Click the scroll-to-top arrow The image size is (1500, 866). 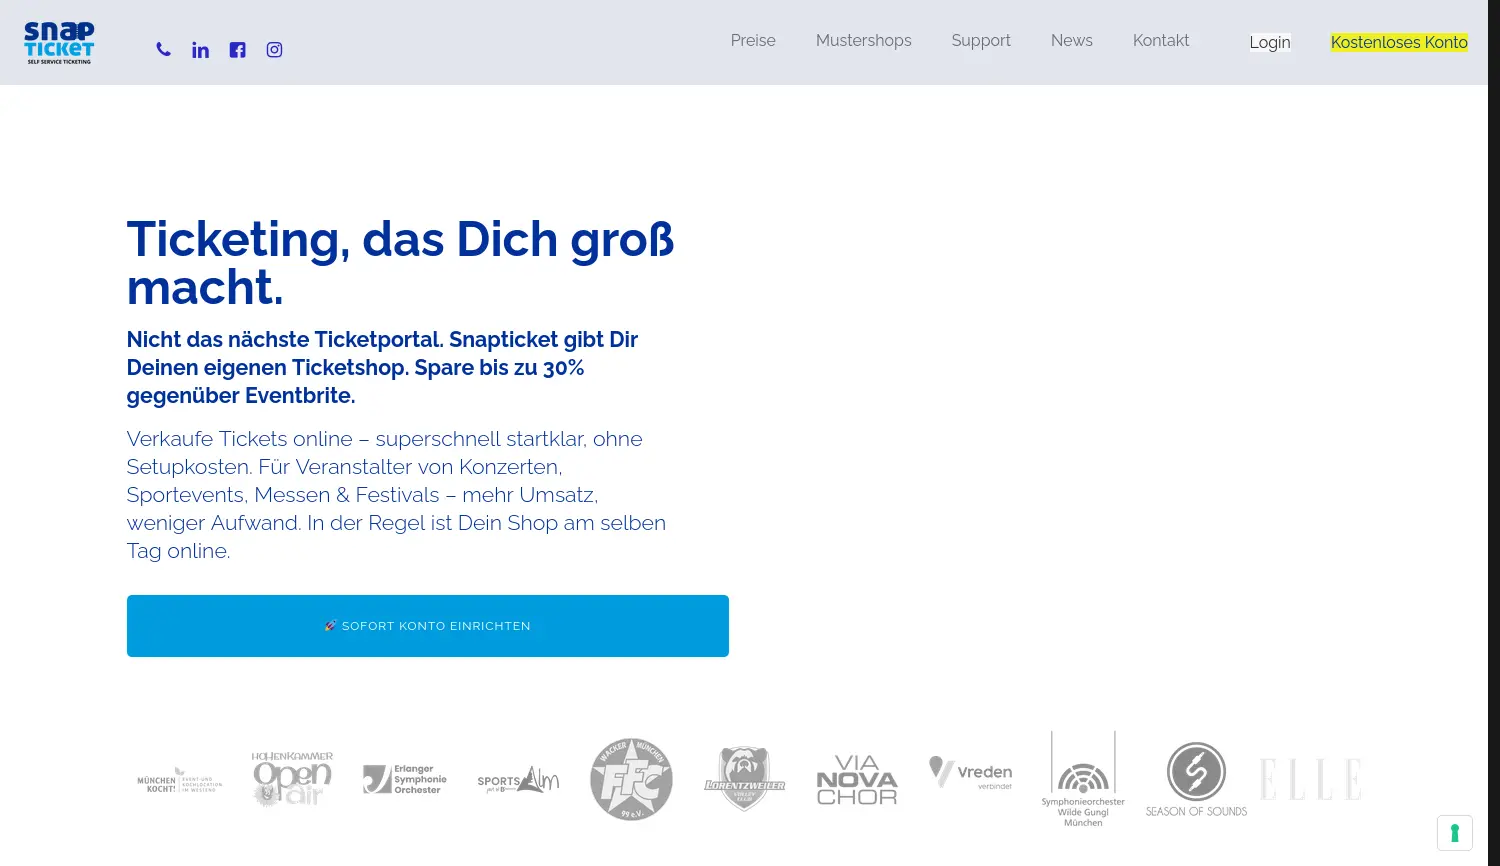1454,832
